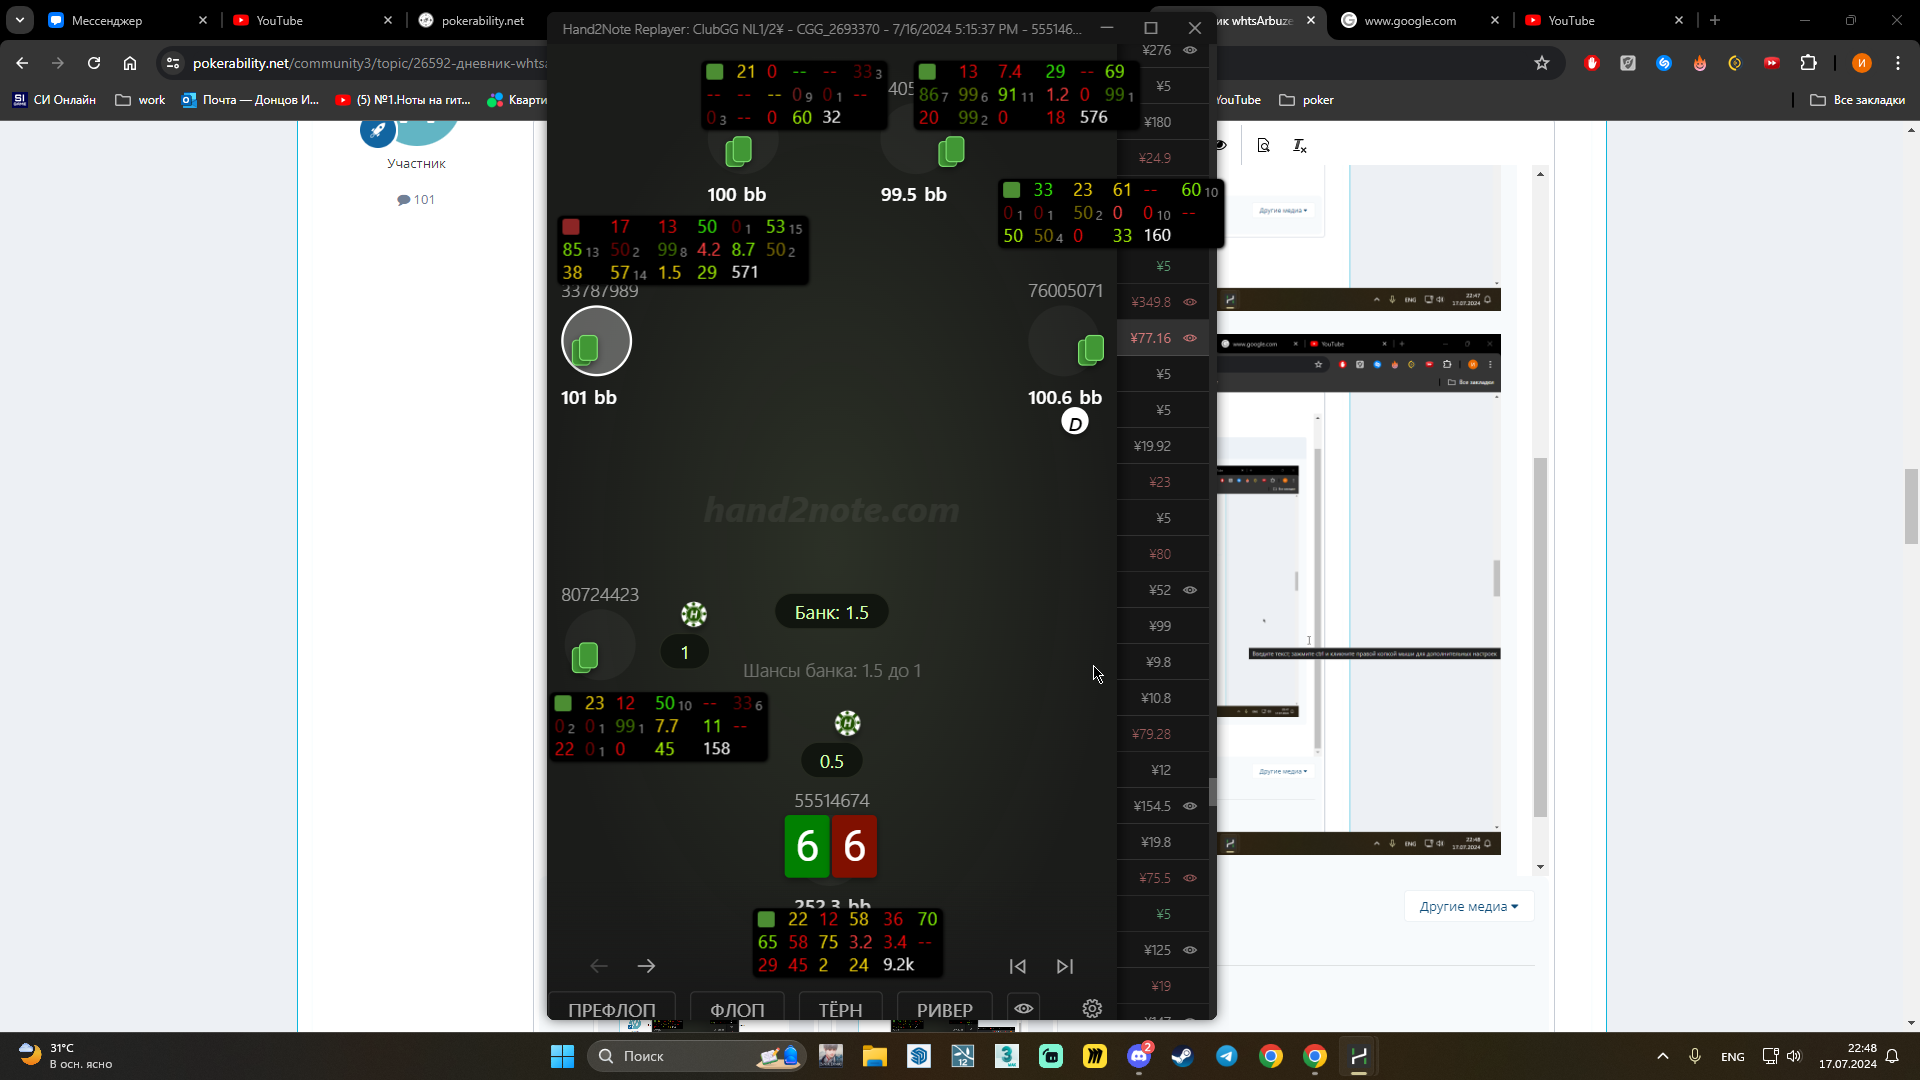Toggle eye icon on the ¥77.16 hand row
The image size is (1920, 1080).
(x=1190, y=338)
